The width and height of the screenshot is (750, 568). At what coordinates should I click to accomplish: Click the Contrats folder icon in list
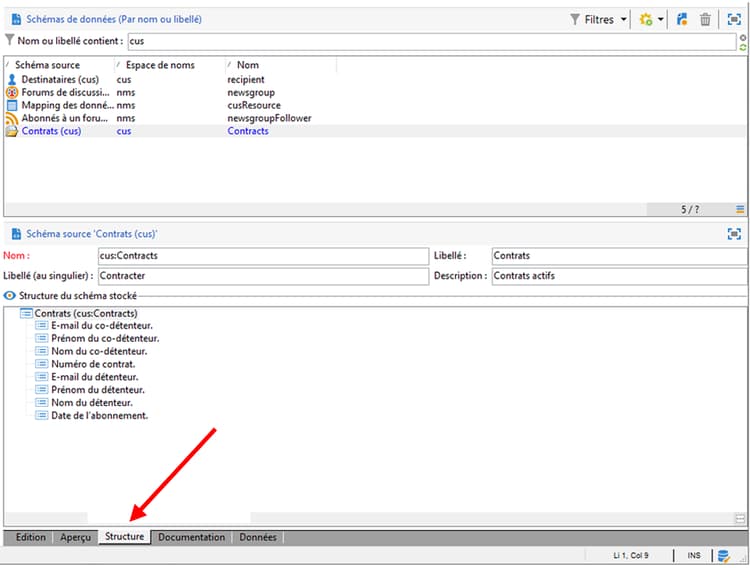pyautogui.click(x=12, y=131)
